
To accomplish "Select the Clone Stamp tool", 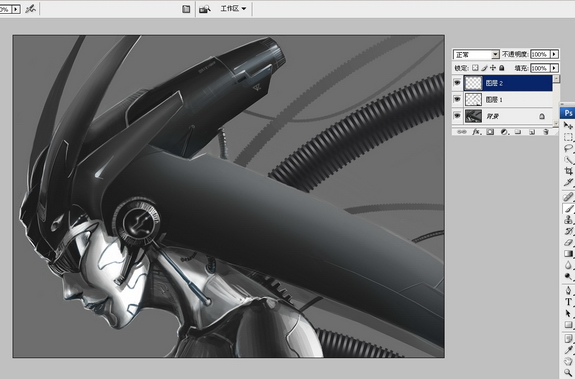I will coord(568,220).
